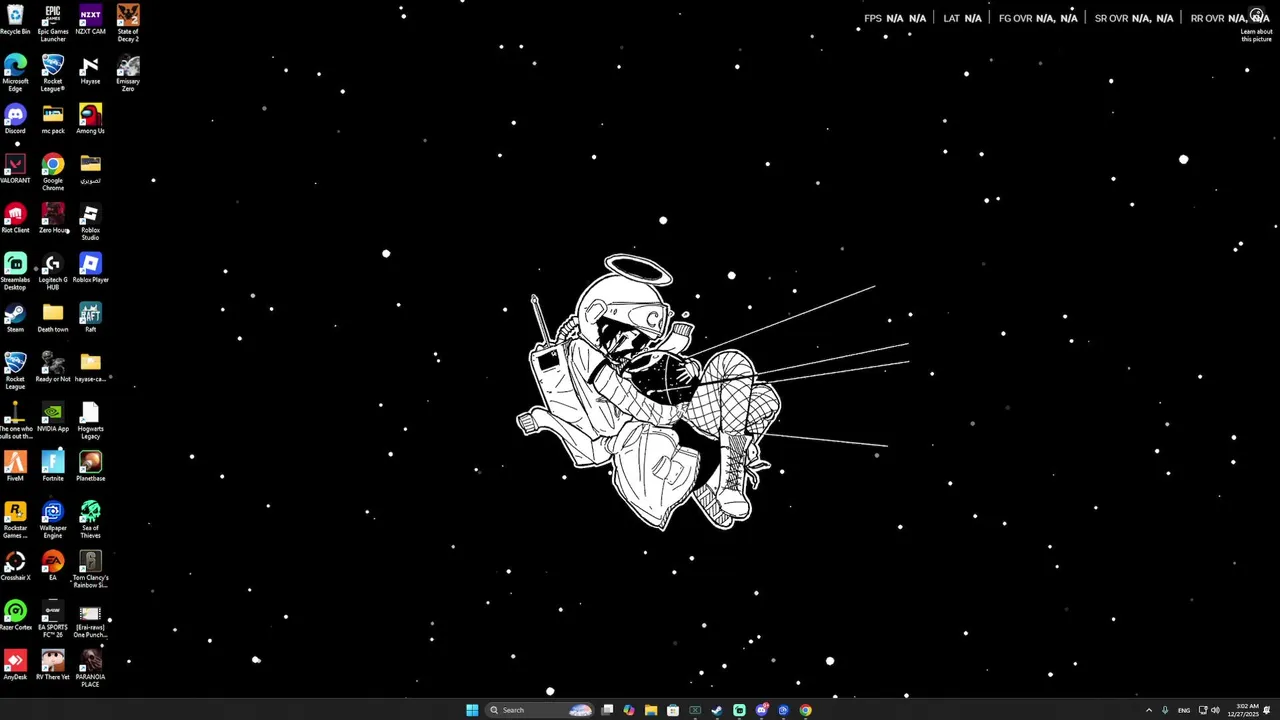
Task: Click the microphone icon in system tray
Action: 1165,710
